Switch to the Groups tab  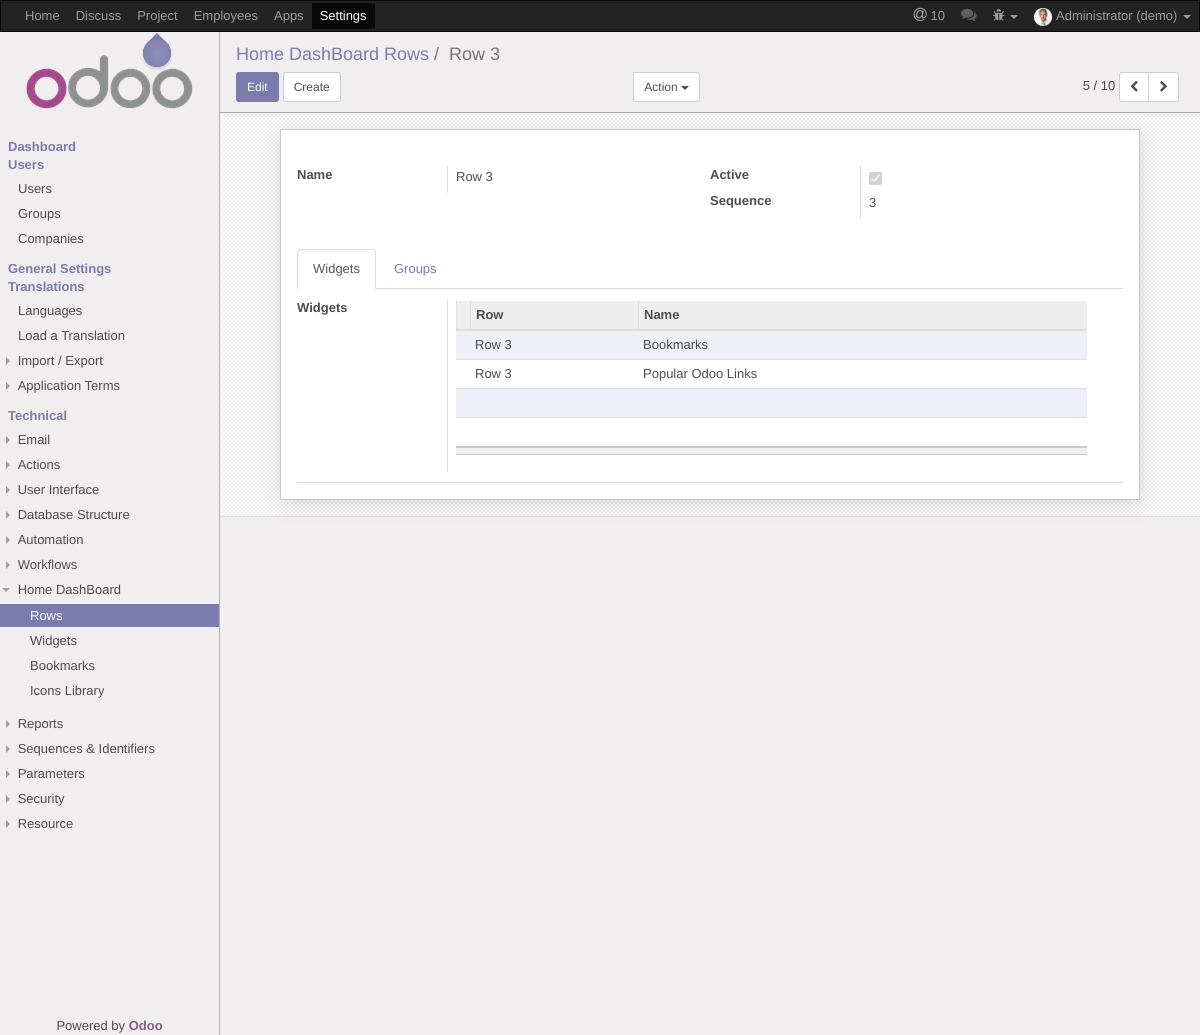tap(415, 268)
